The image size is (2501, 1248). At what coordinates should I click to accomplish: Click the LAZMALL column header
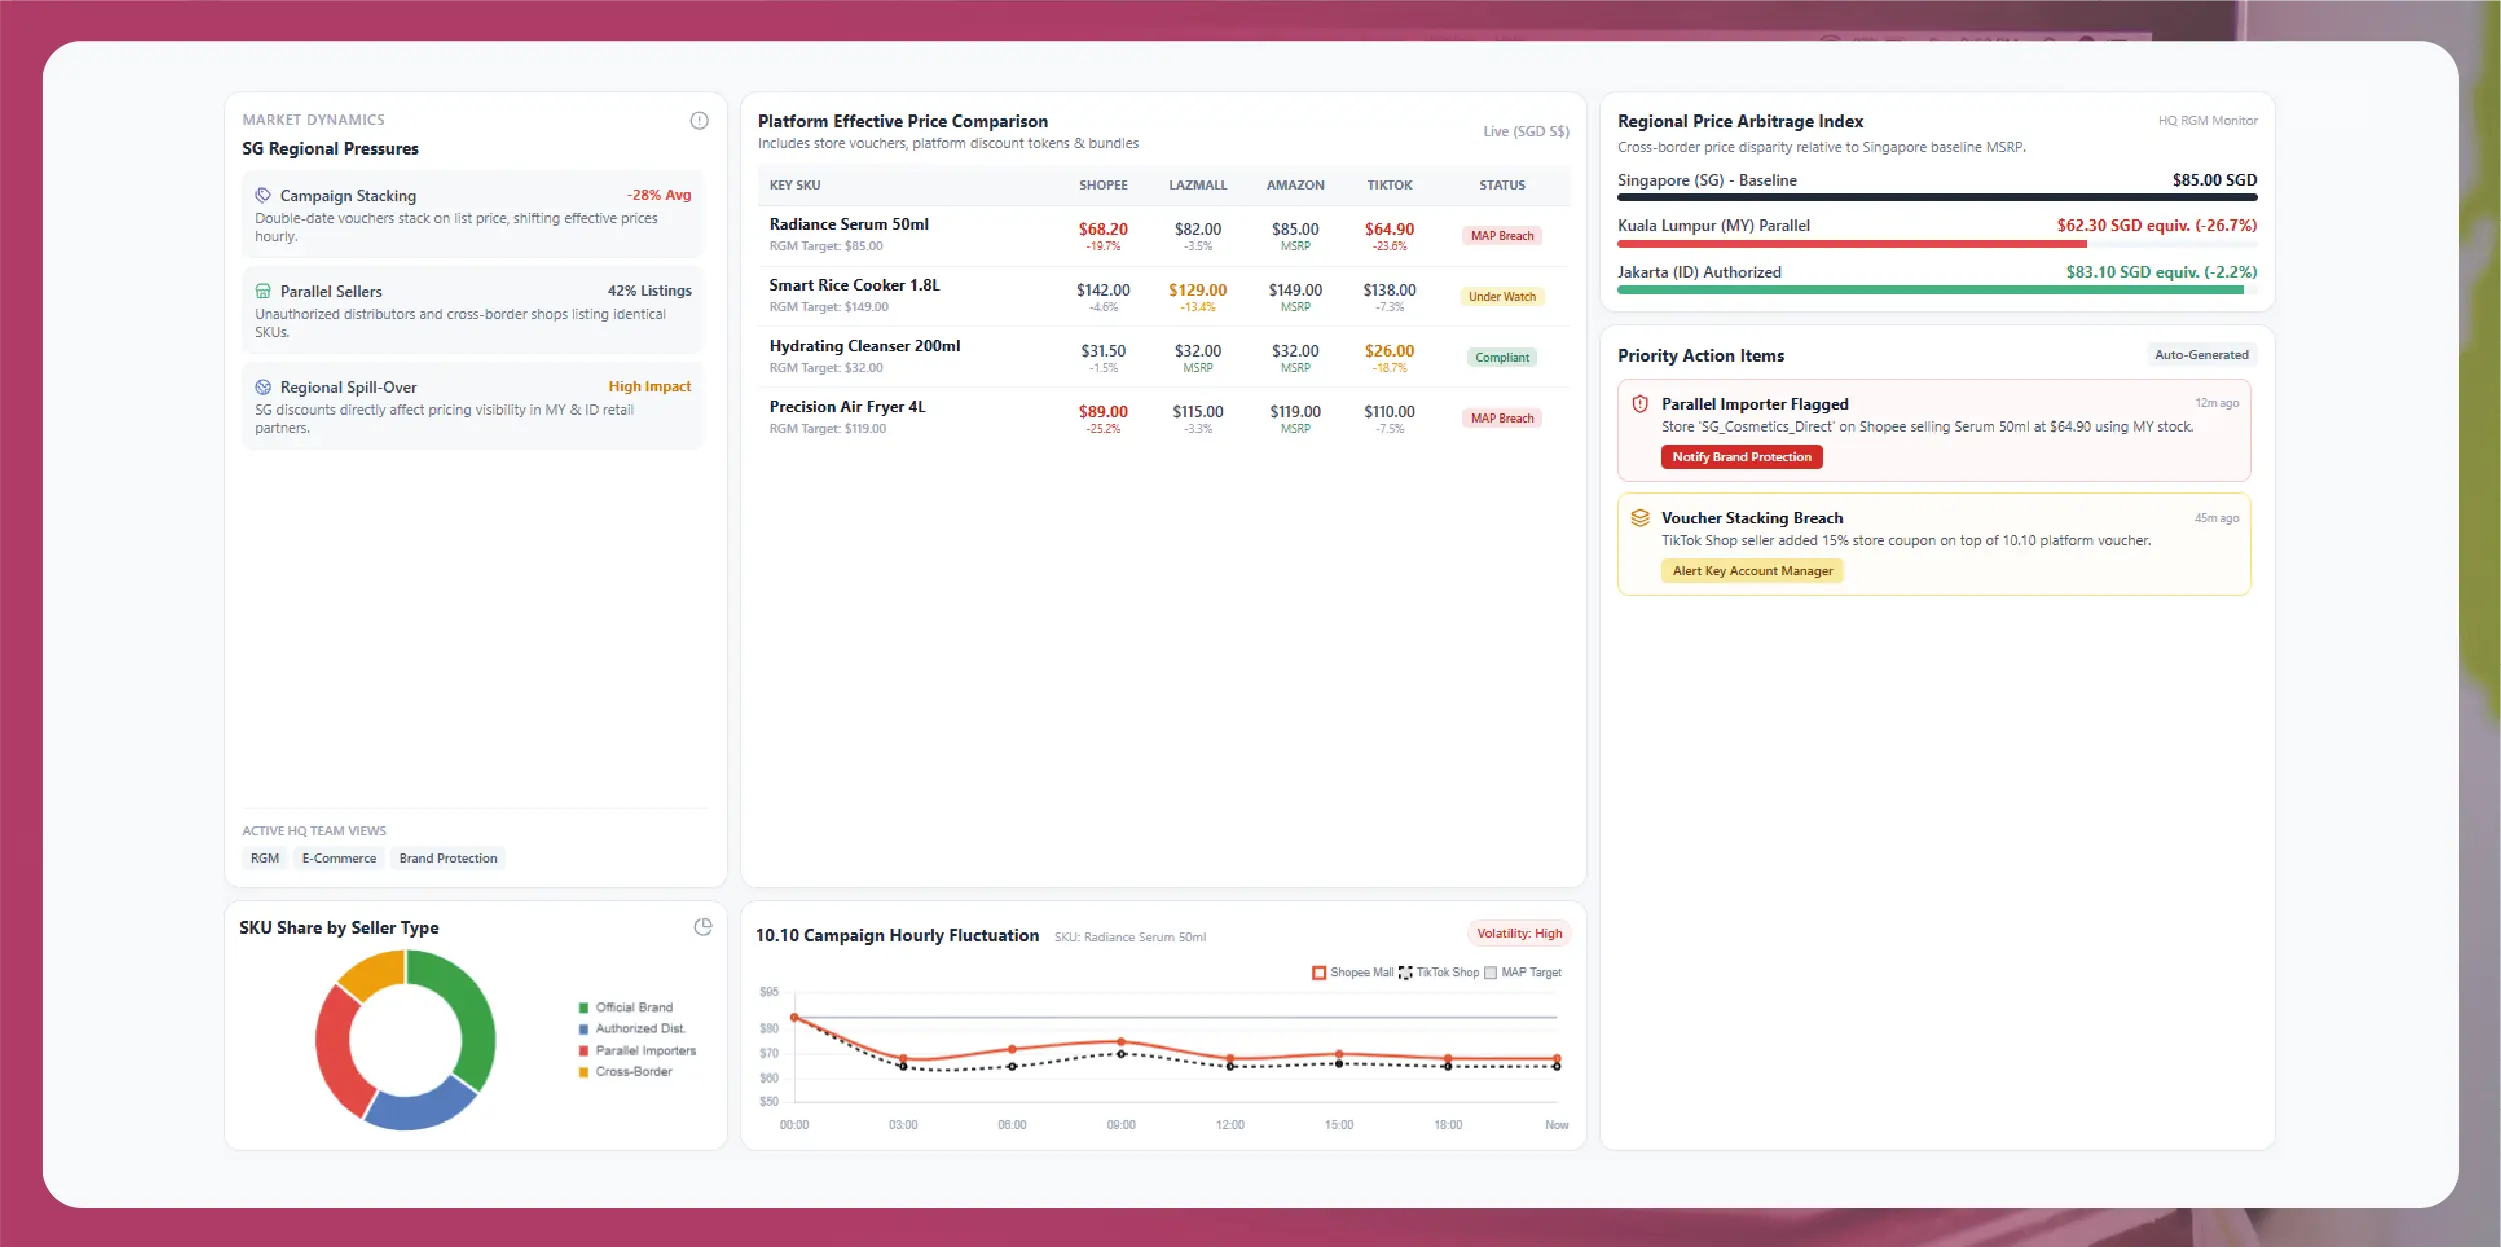tap(1198, 186)
